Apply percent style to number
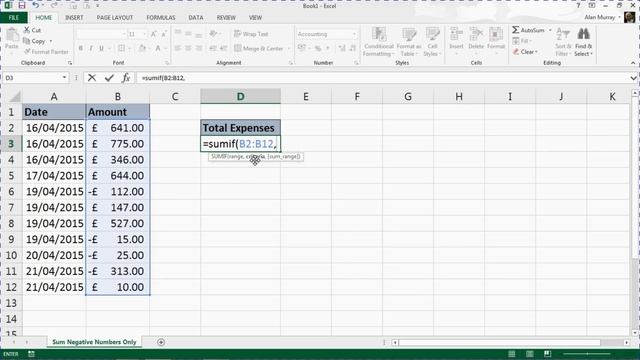The image size is (640, 360). tap(318, 48)
